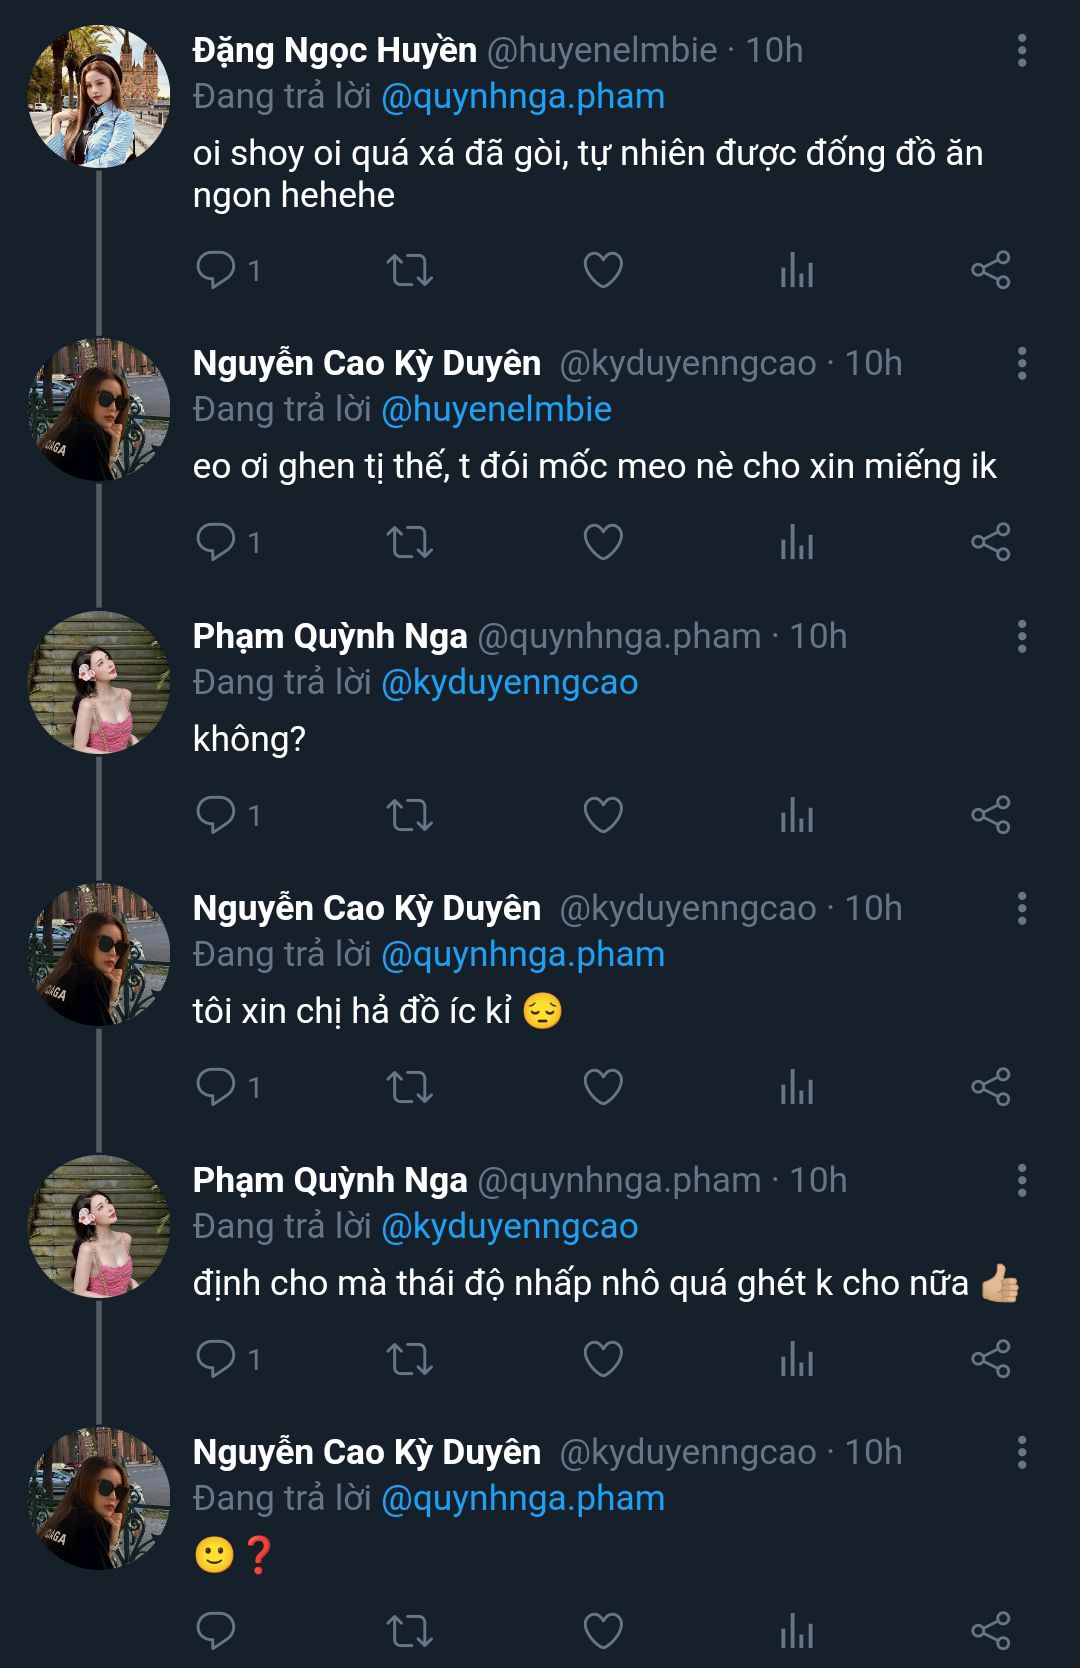This screenshot has width=1080, height=1668.
Task: Open more options on 'định cho mà thái độ' tweet
Action: click(1021, 1180)
